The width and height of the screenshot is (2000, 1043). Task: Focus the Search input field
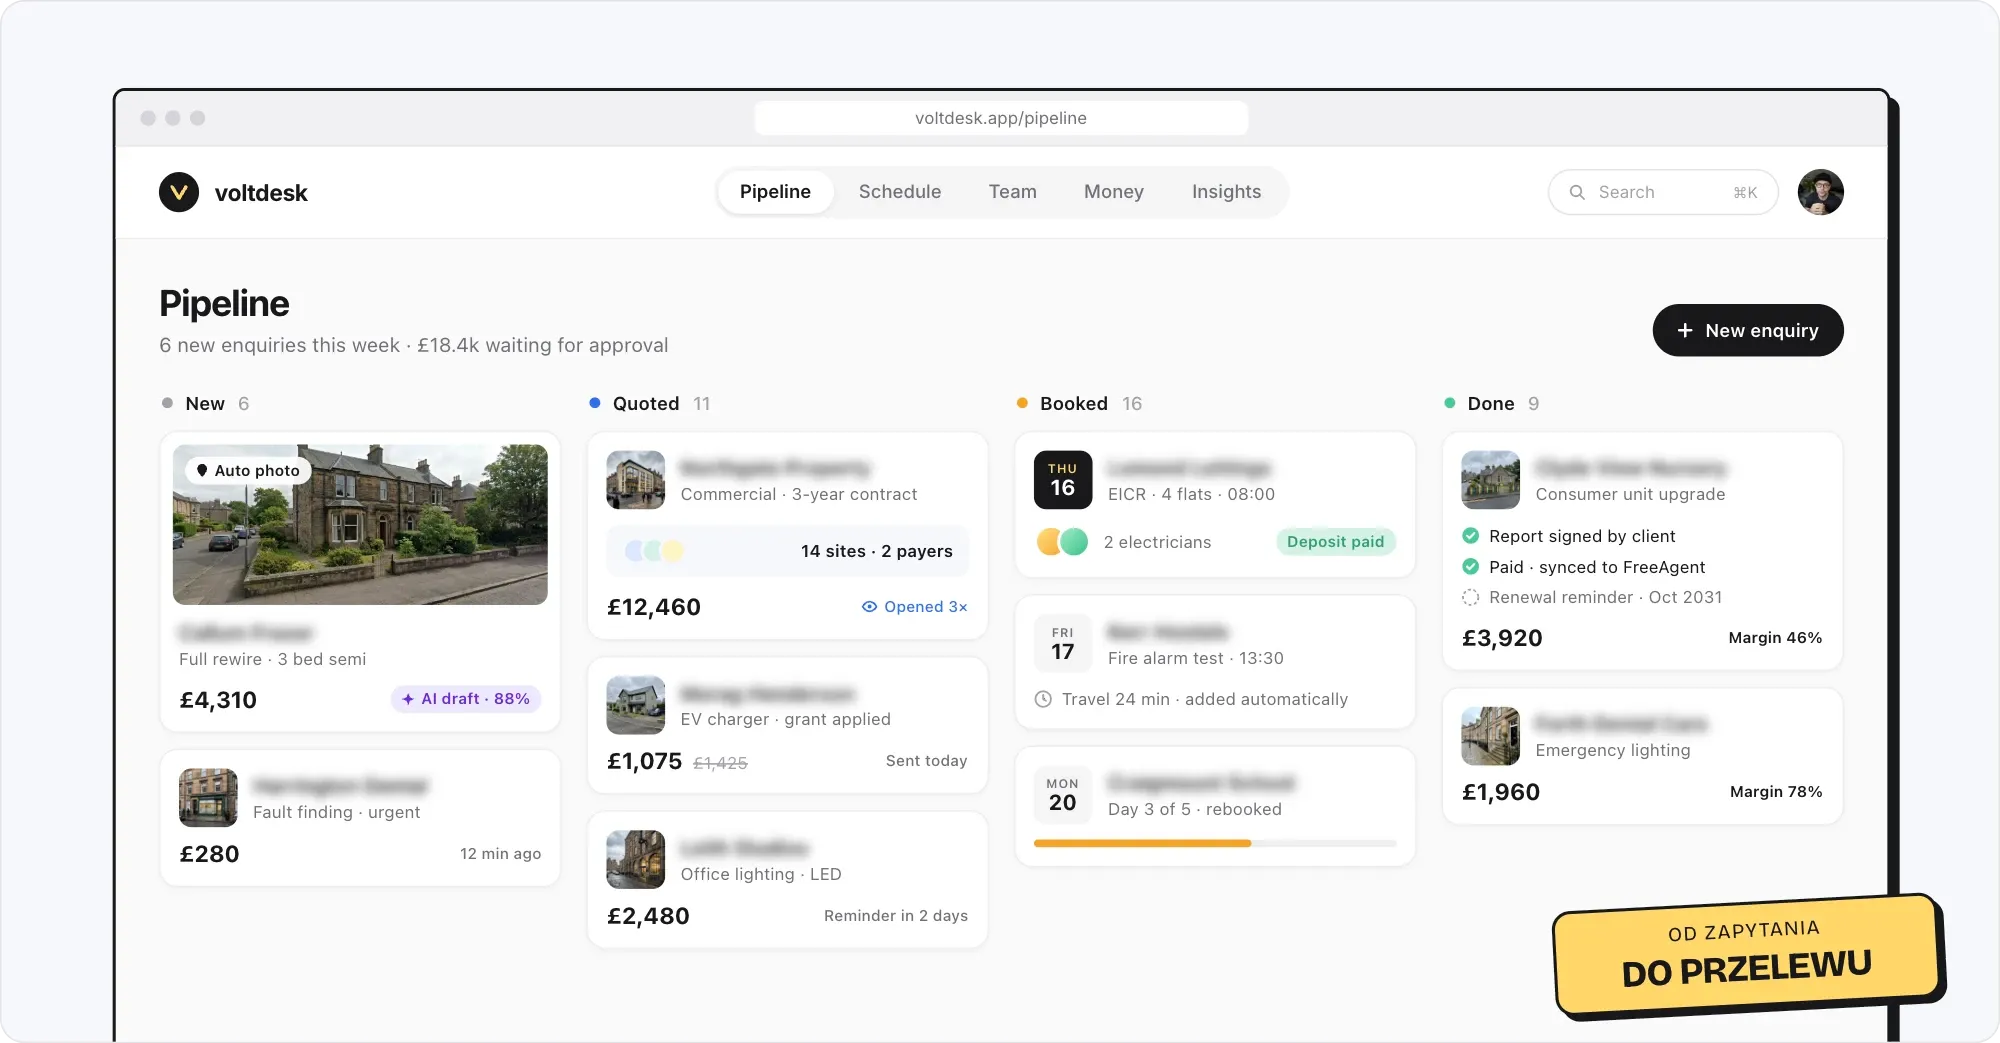tap(1663, 192)
